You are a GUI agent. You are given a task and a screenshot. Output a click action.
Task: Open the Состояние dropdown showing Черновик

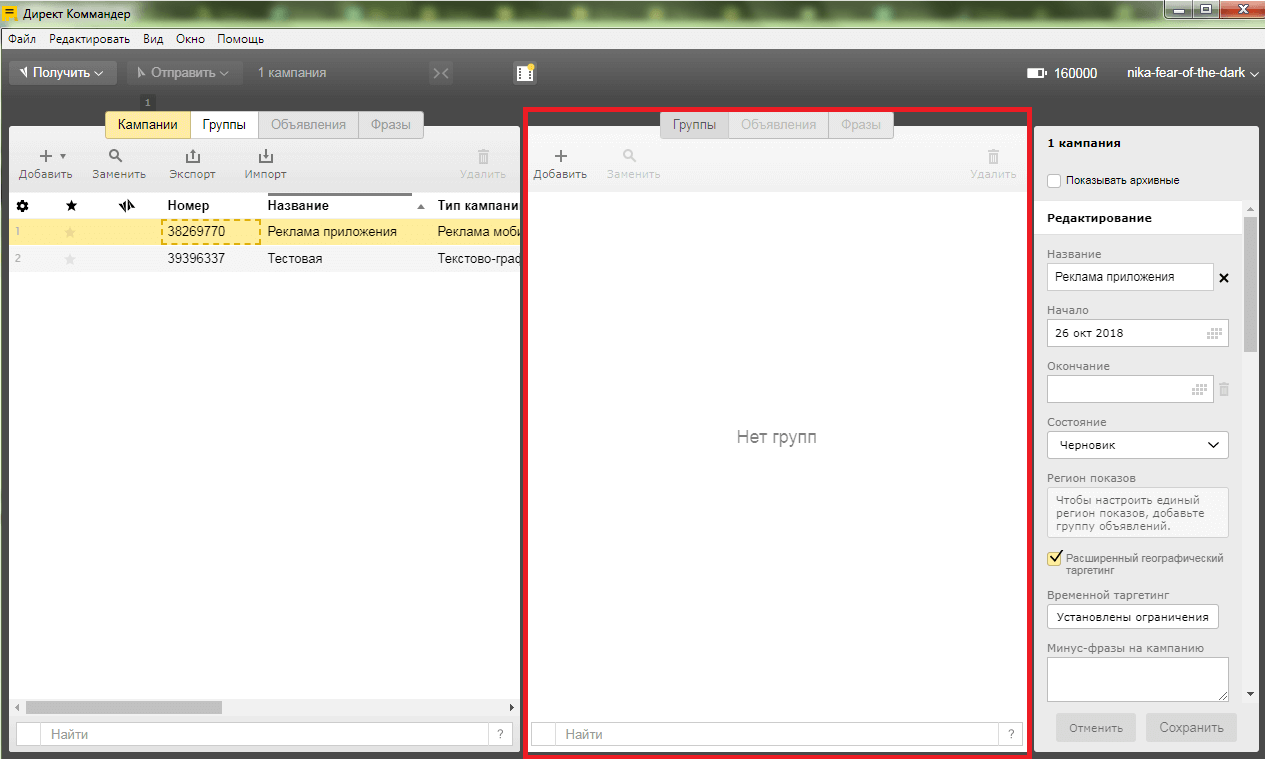point(1137,445)
